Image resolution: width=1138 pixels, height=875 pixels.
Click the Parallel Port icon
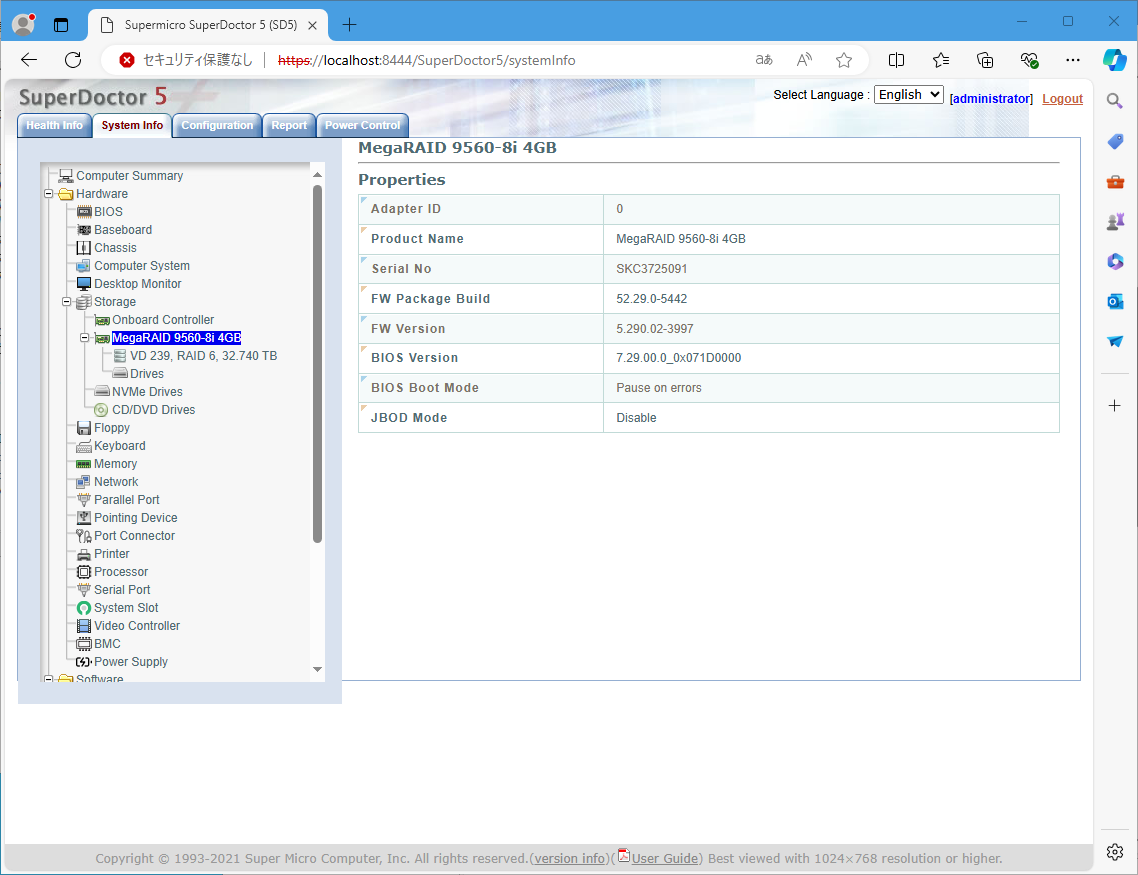click(x=84, y=500)
